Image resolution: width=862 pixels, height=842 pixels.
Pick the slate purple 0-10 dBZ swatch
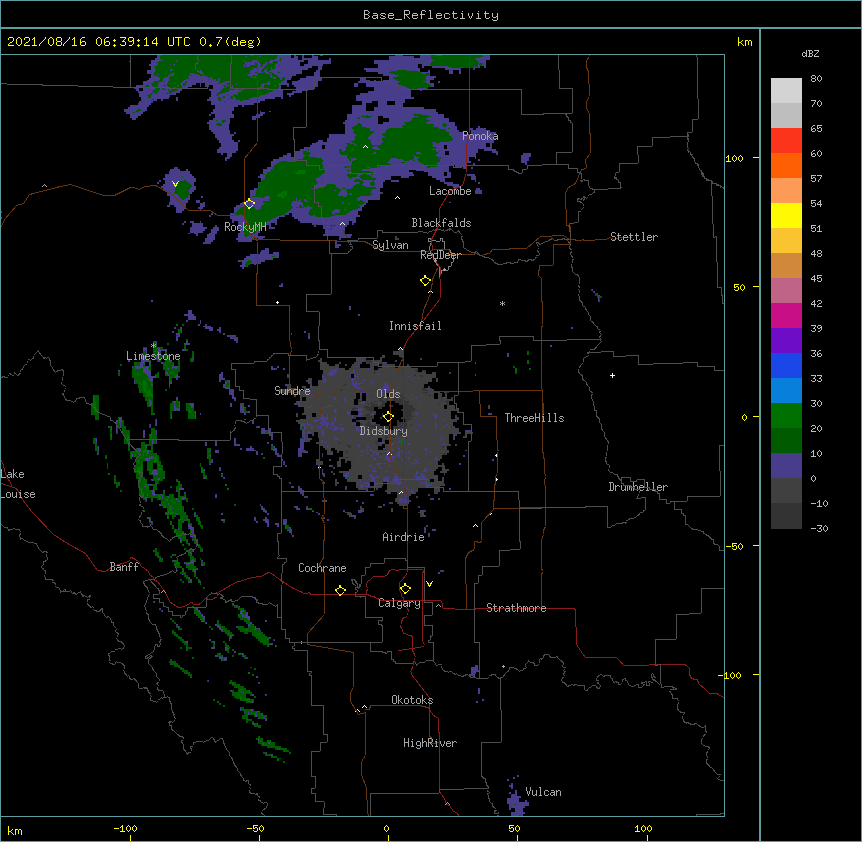786,466
